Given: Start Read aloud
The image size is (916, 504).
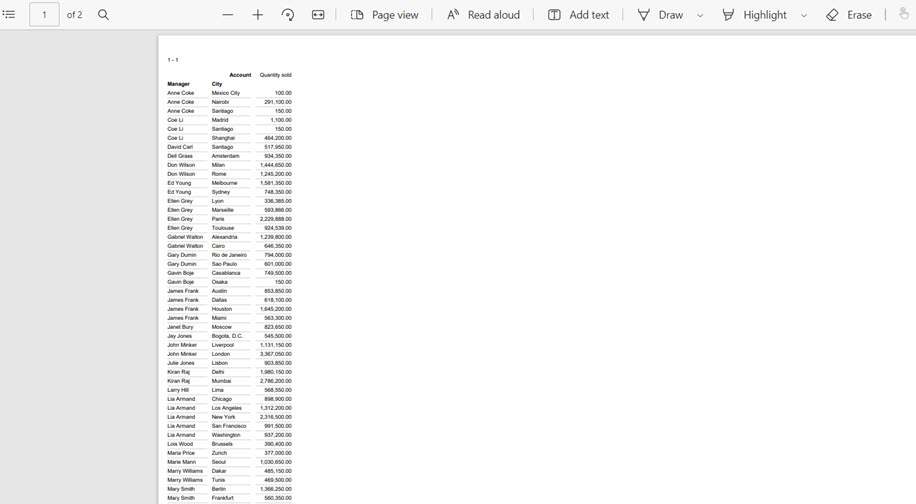Looking at the screenshot, I should pos(483,15).
